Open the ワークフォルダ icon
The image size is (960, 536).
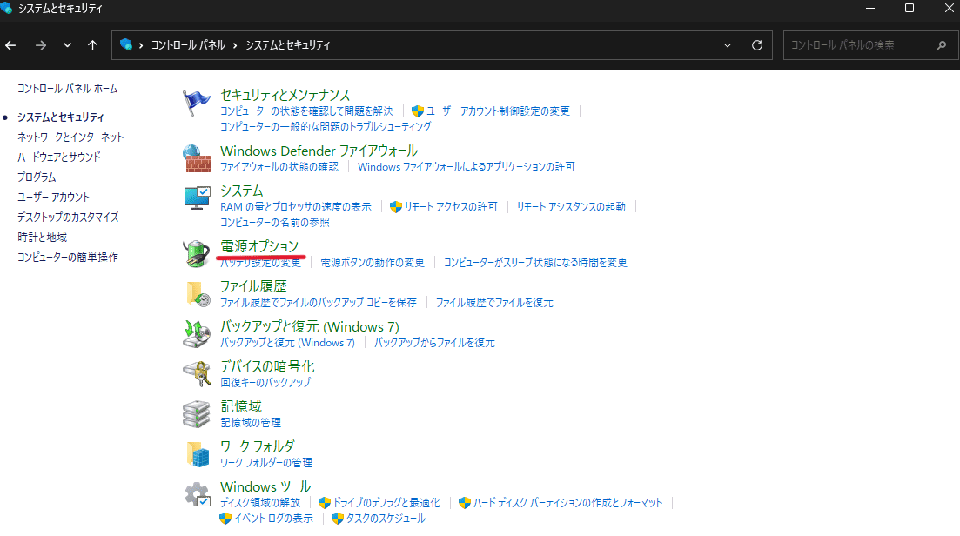click(198, 454)
